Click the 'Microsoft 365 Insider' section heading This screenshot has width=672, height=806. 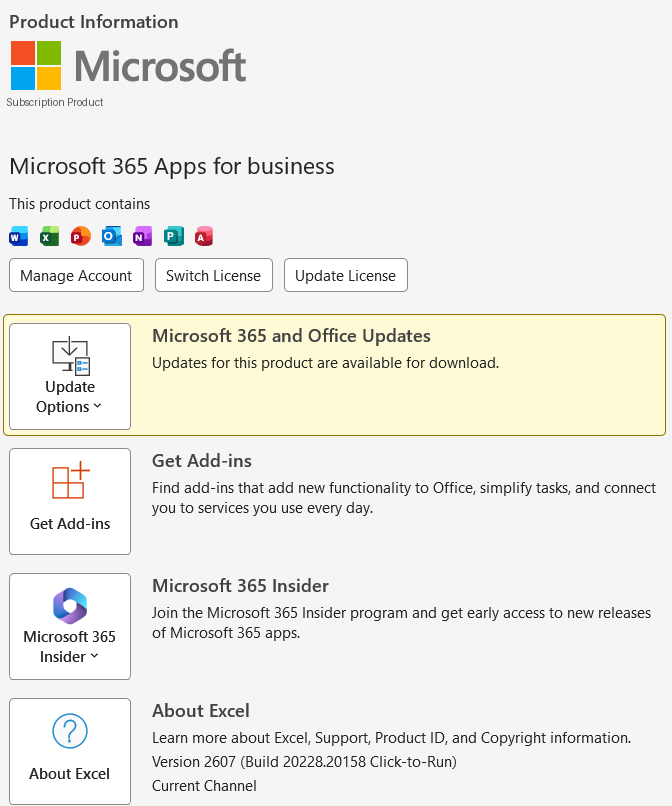[x=241, y=585]
